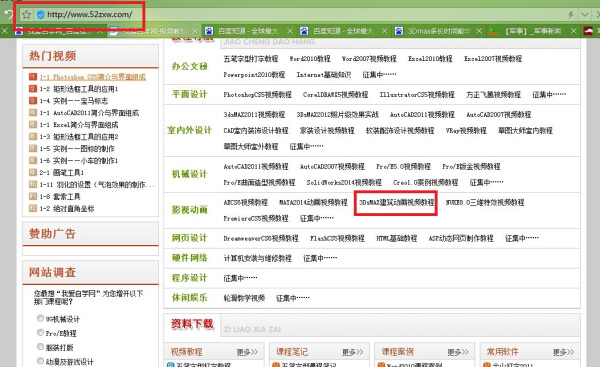Open the Word2007视频教程 link

(x=369, y=59)
